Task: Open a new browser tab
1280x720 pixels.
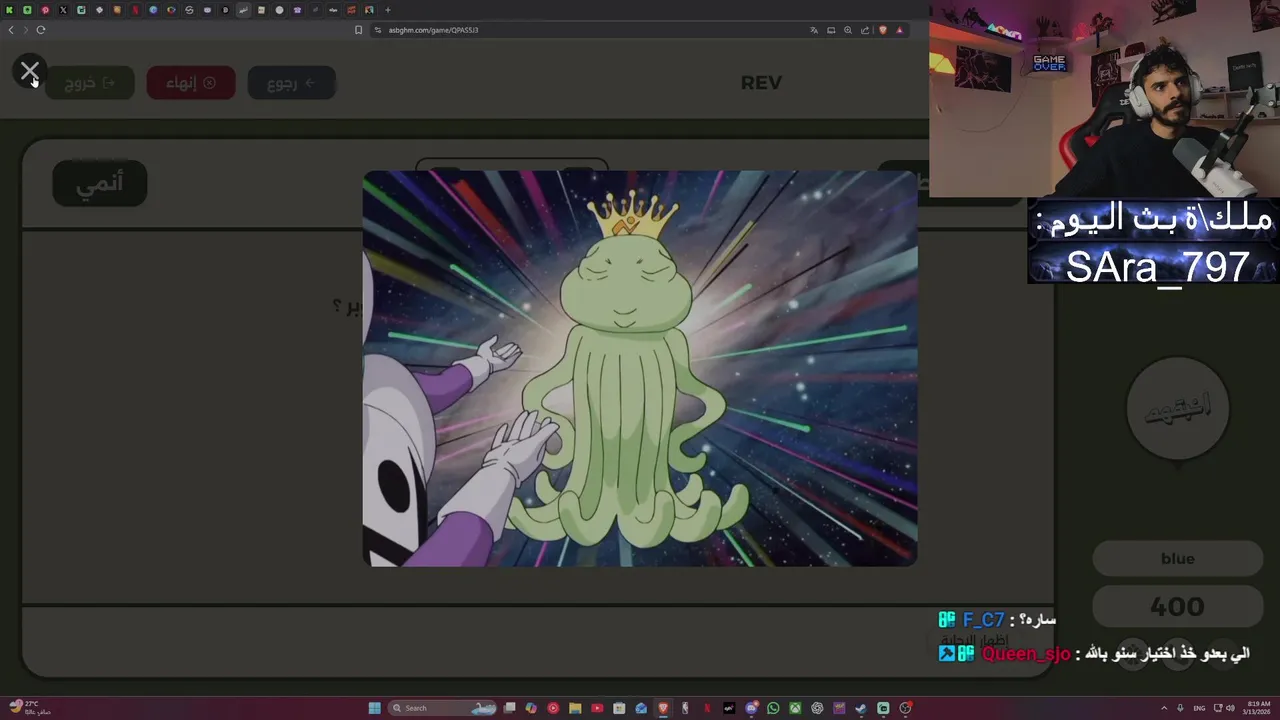Action: (387, 10)
